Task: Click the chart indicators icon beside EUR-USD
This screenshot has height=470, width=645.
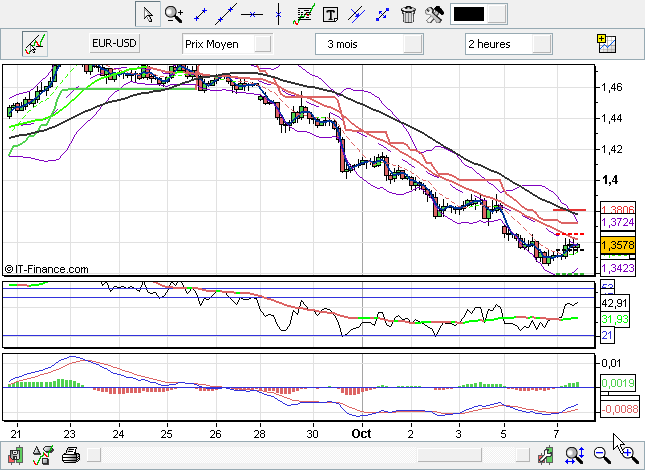Action: 36,44
